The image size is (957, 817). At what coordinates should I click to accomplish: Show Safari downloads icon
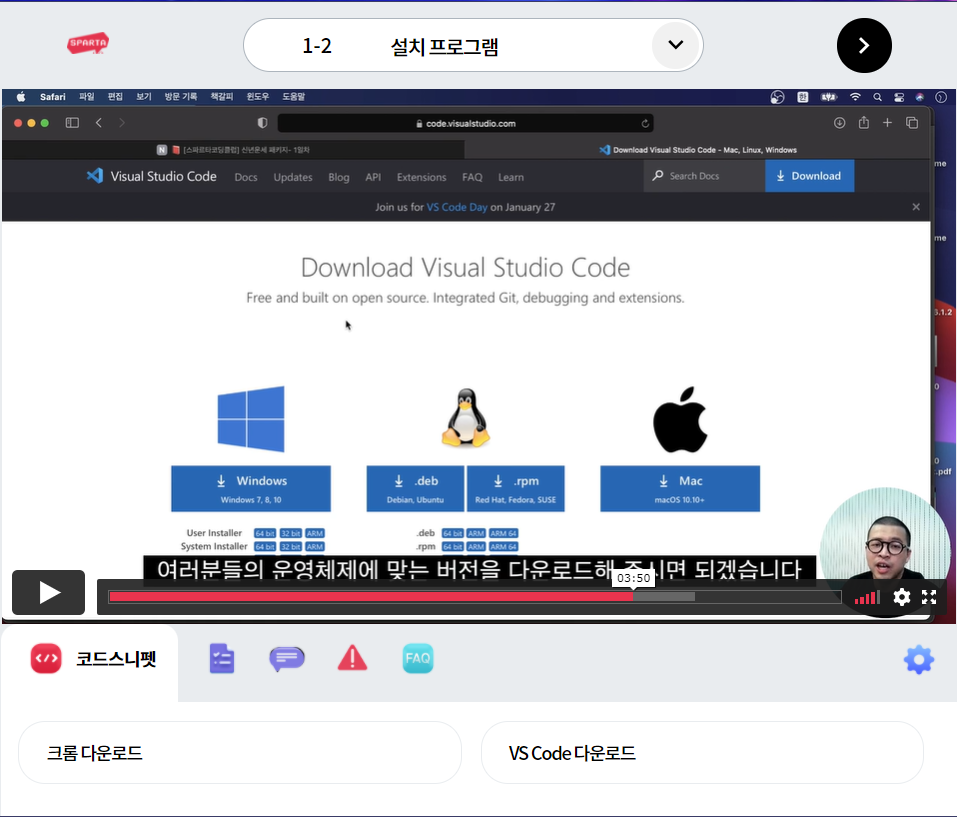pos(840,123)
